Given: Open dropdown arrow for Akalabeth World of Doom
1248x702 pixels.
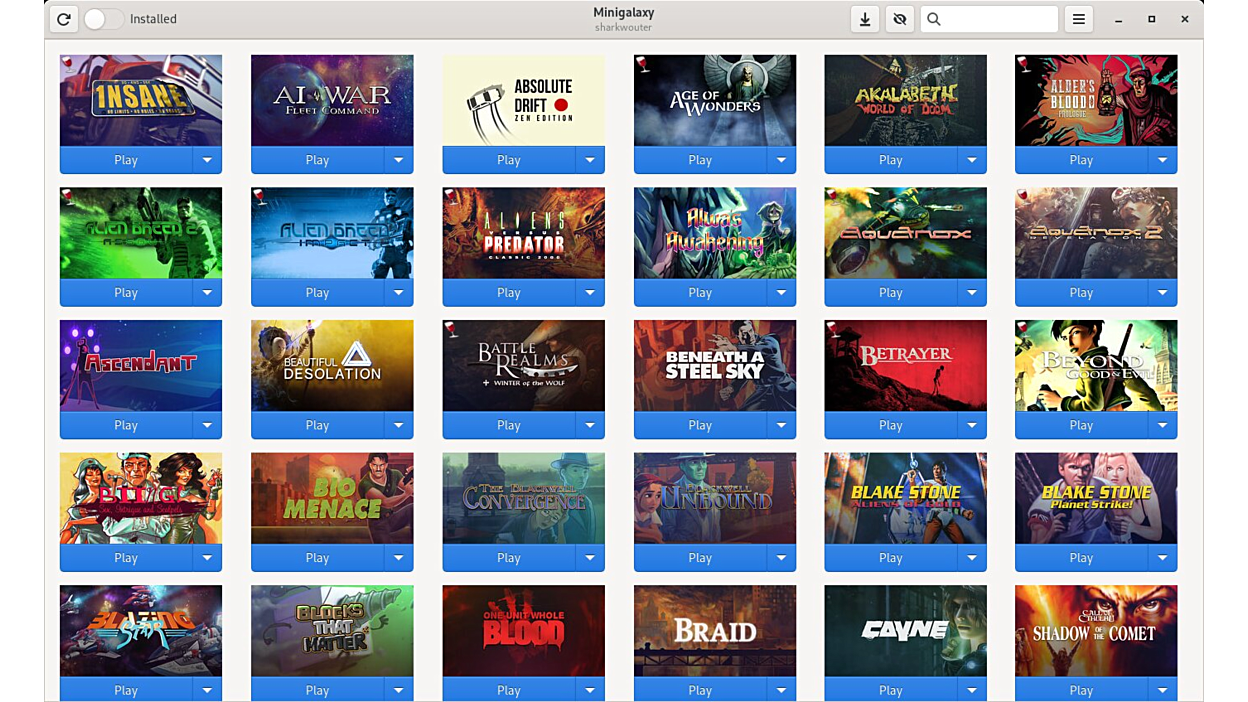Looking at the screenshot, I should [972, 160].
